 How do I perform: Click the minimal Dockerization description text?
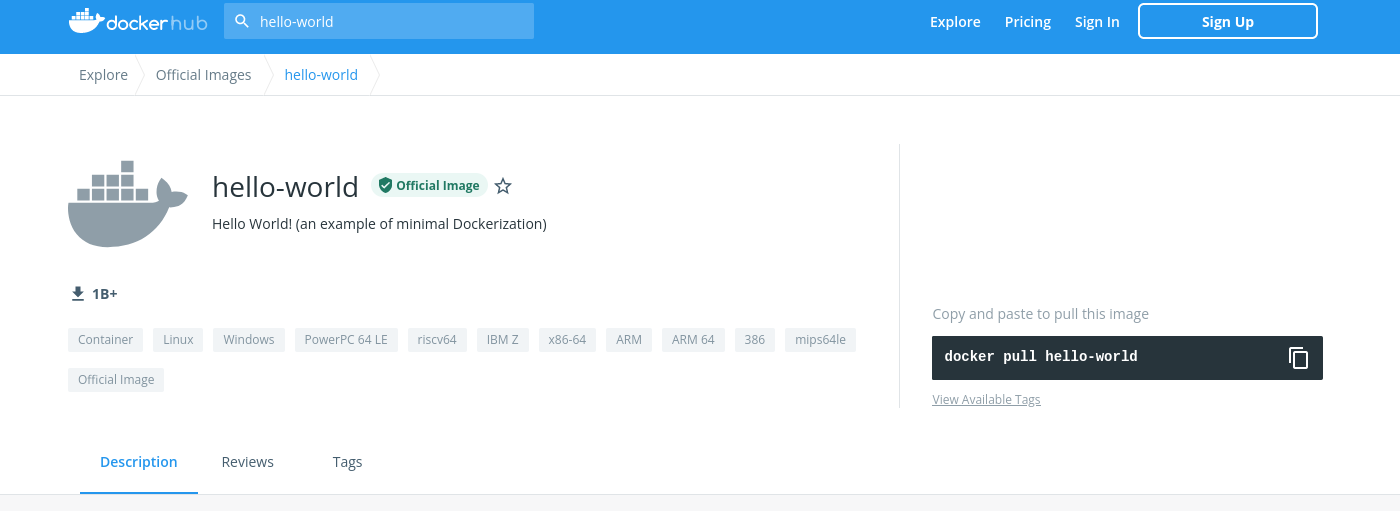tap(379, 224)
